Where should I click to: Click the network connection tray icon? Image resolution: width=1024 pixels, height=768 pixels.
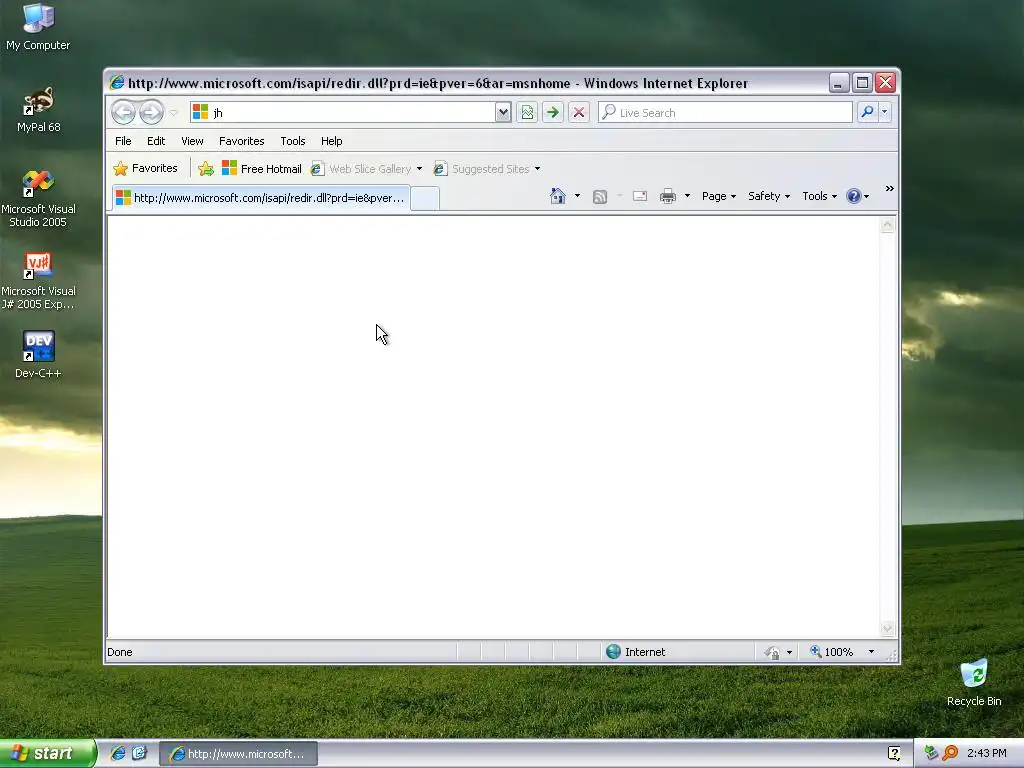point(932,754)
